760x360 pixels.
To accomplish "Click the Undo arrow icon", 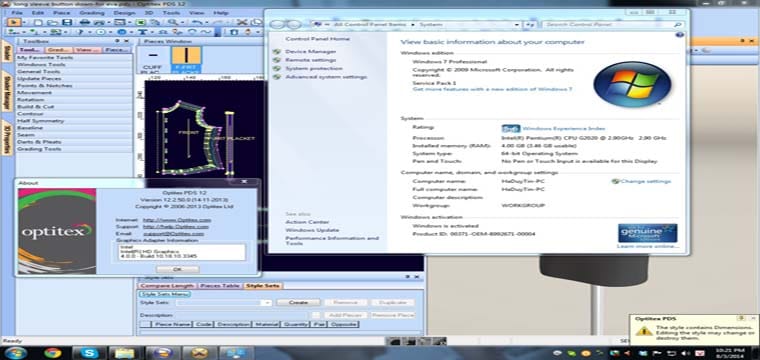I will point(196,22).
